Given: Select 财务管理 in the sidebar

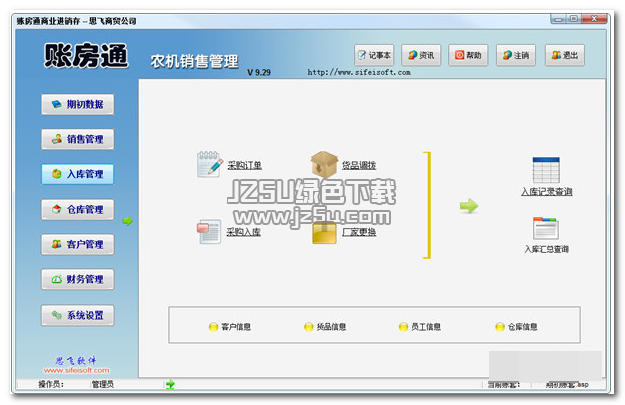Looking at the screenshot, I should 77,279.
